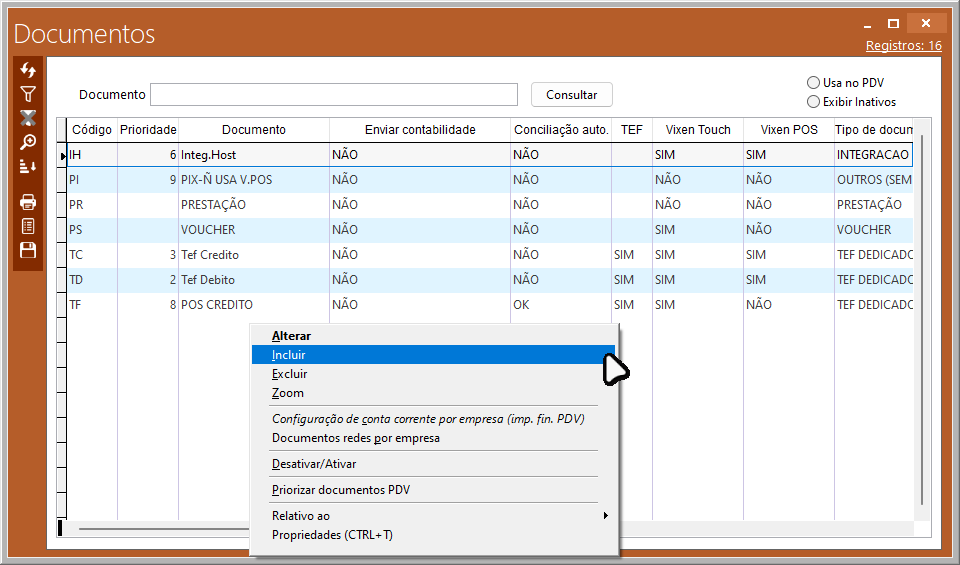Select the 'Tef Credito' row in table
Image resolution: width=960 pixels, height=565 pixels.
[x=210, y=255]
